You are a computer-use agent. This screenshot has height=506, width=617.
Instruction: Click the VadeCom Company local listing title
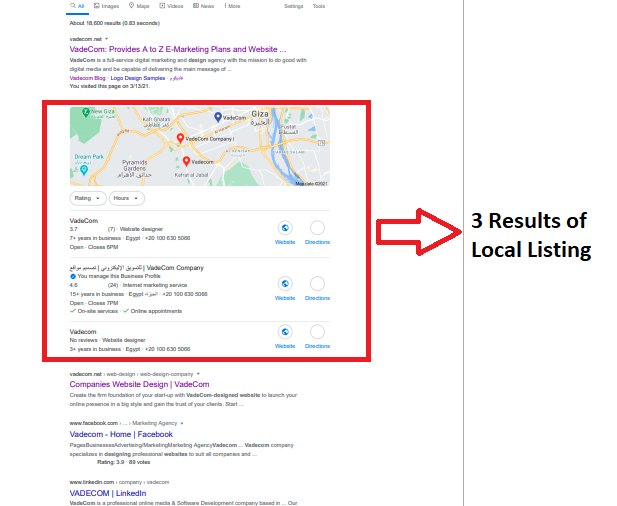(137, 268)
